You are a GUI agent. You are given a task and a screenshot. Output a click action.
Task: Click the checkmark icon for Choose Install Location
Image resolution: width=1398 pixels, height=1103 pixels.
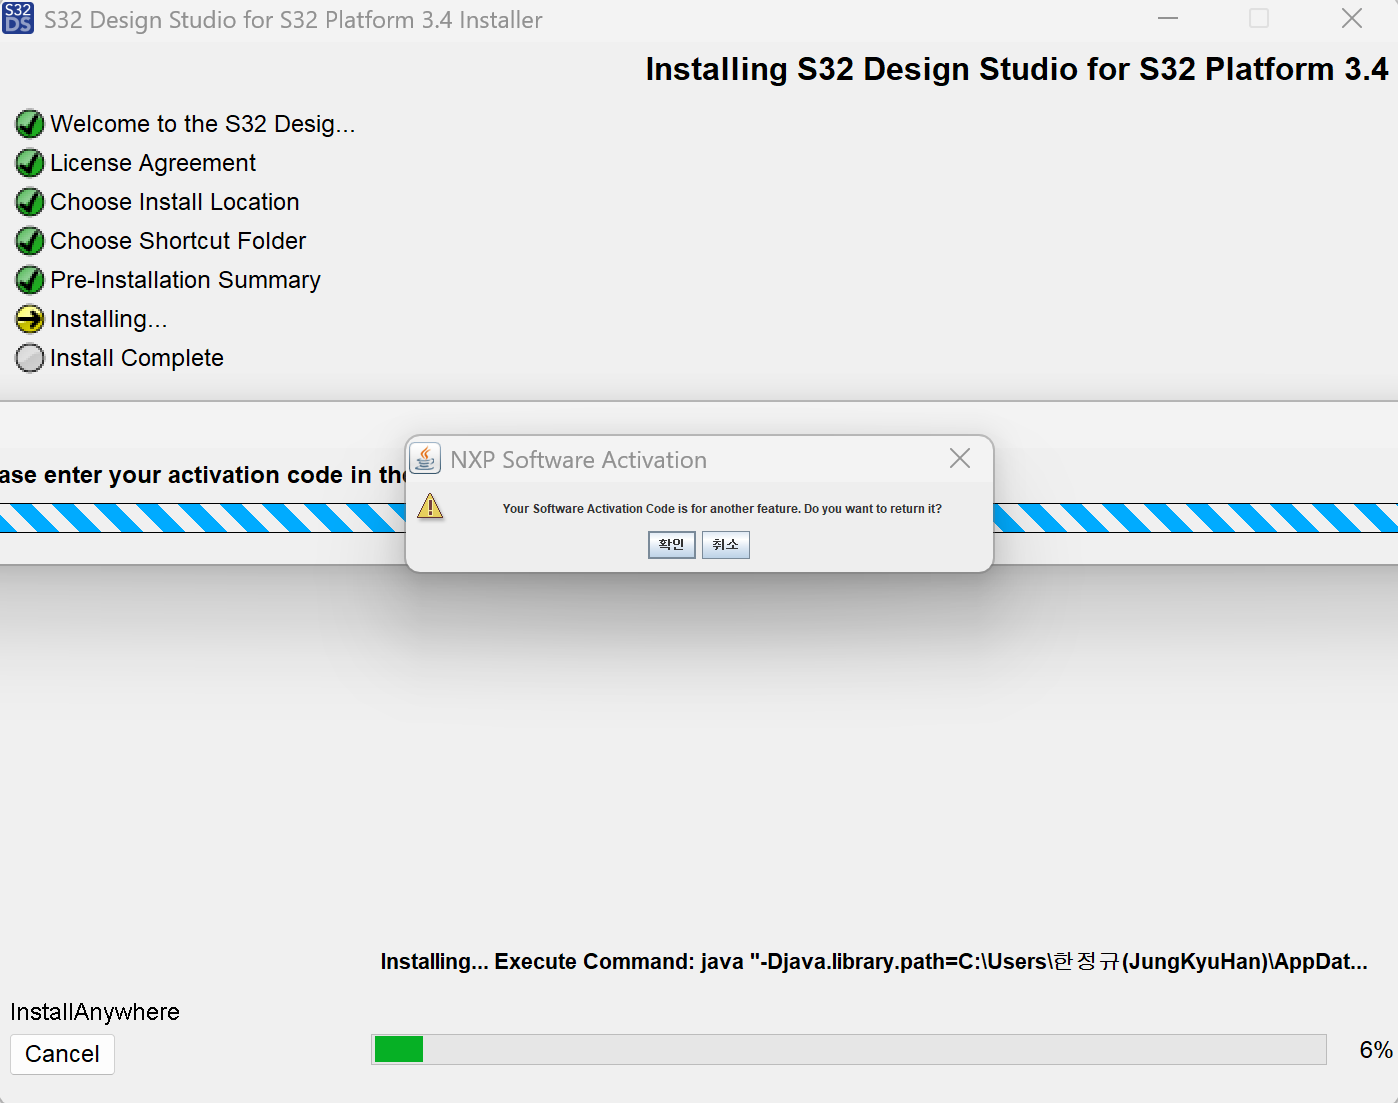(30, 202)
